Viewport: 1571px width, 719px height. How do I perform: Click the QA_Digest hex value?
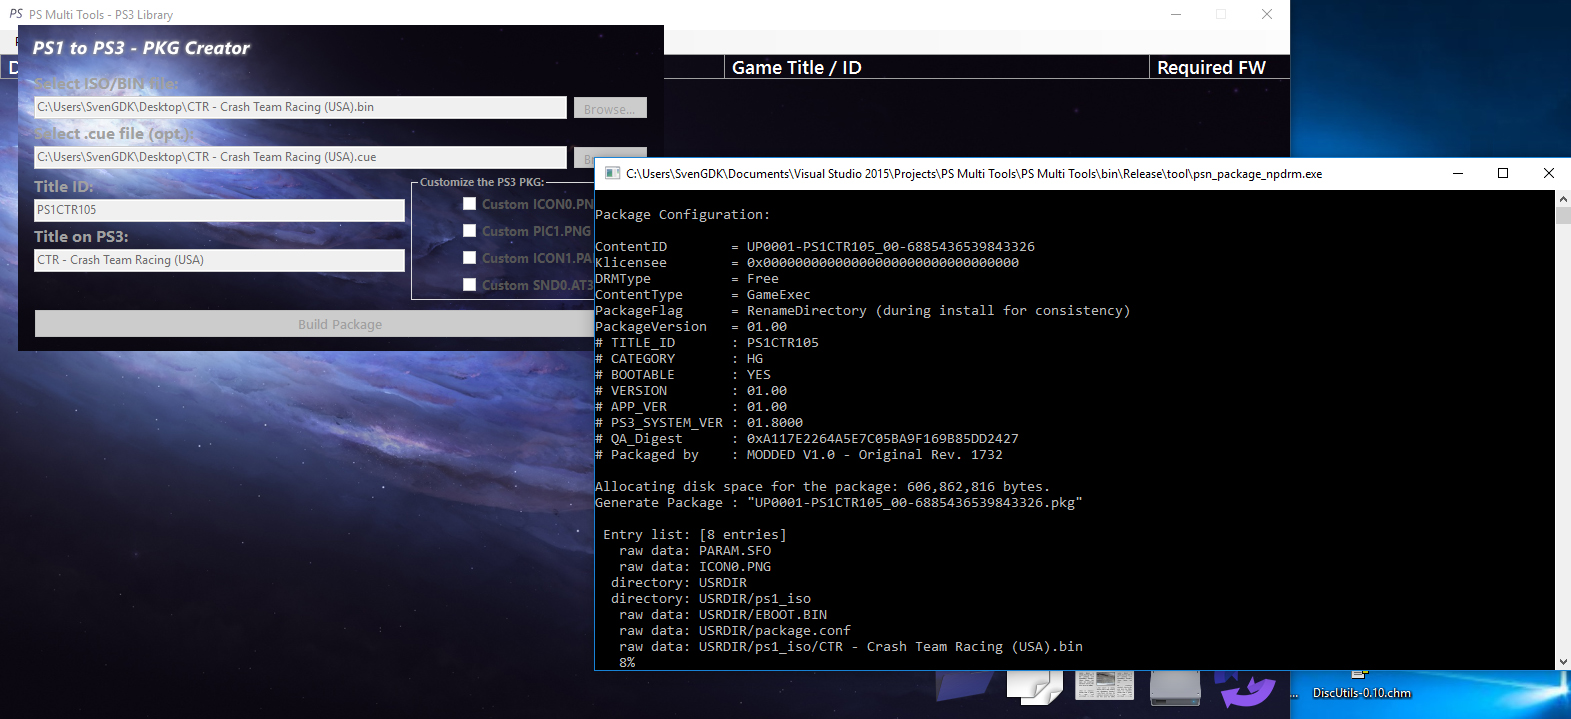[883, 439]
